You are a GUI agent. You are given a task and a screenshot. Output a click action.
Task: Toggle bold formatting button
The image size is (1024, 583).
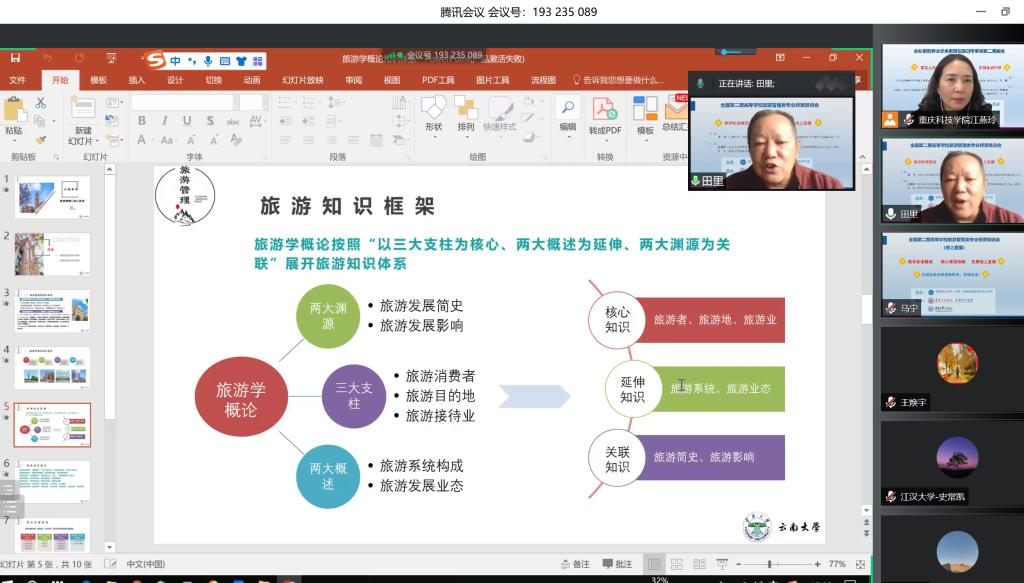point(141,121)
